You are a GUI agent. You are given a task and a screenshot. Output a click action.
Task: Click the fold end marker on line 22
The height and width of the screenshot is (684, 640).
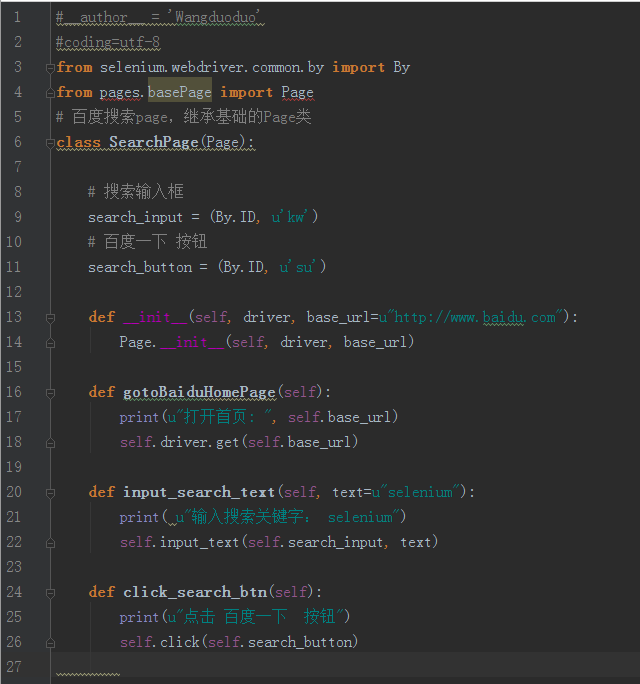[x=50, y=543]
